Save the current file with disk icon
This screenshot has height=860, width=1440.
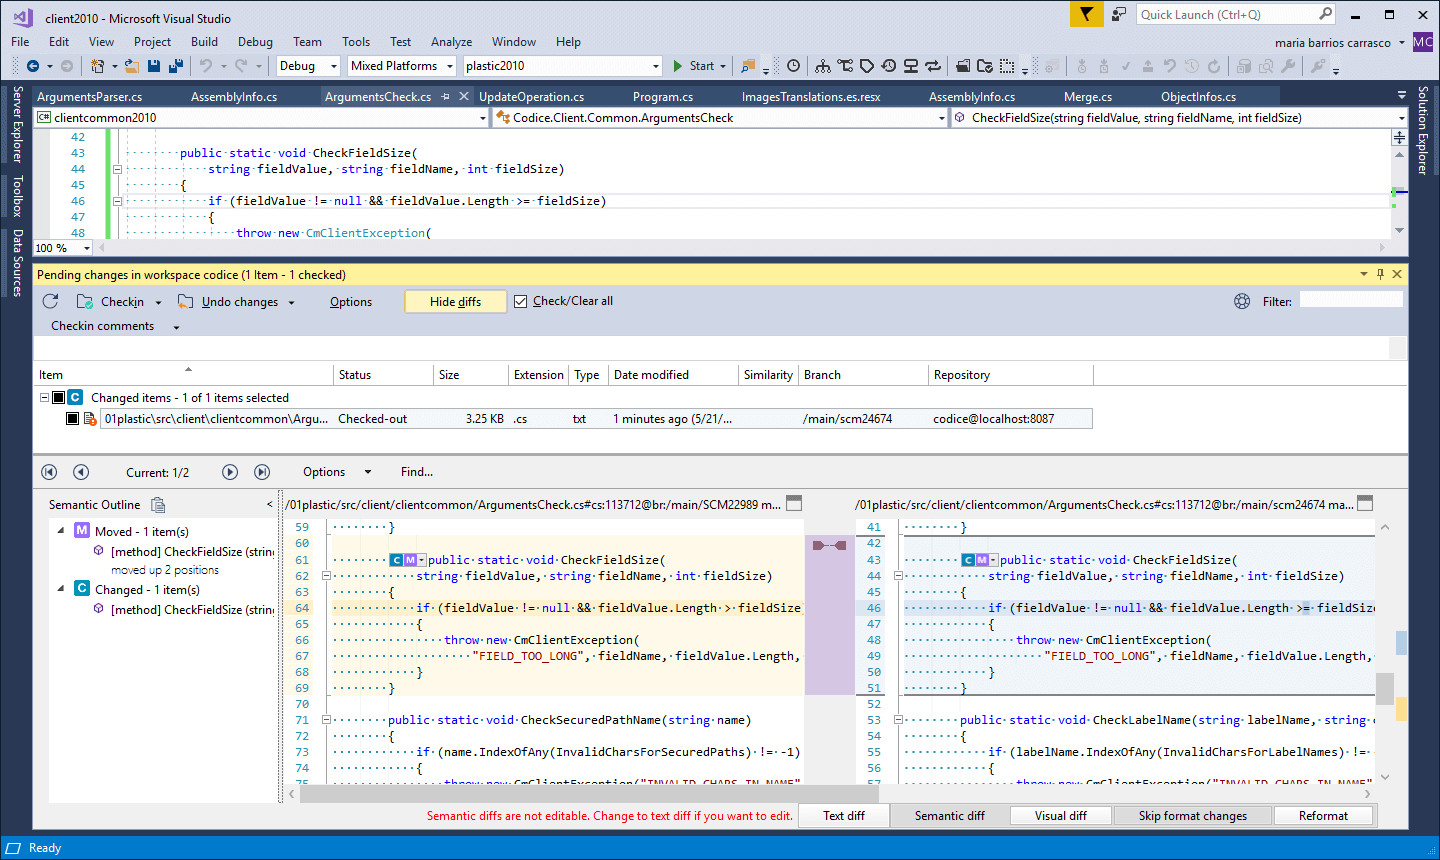(x=154, y=66)
